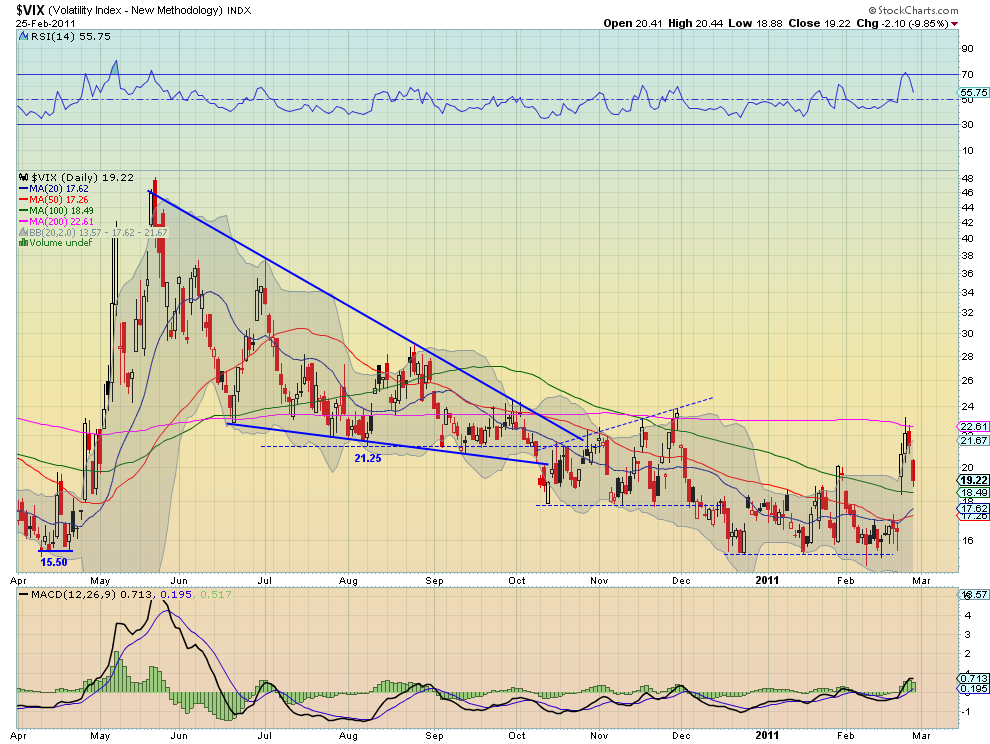Select the $VIX ticker title
Image resolution: width=990 pixels, height=744 pixels.
pos(30,9)
